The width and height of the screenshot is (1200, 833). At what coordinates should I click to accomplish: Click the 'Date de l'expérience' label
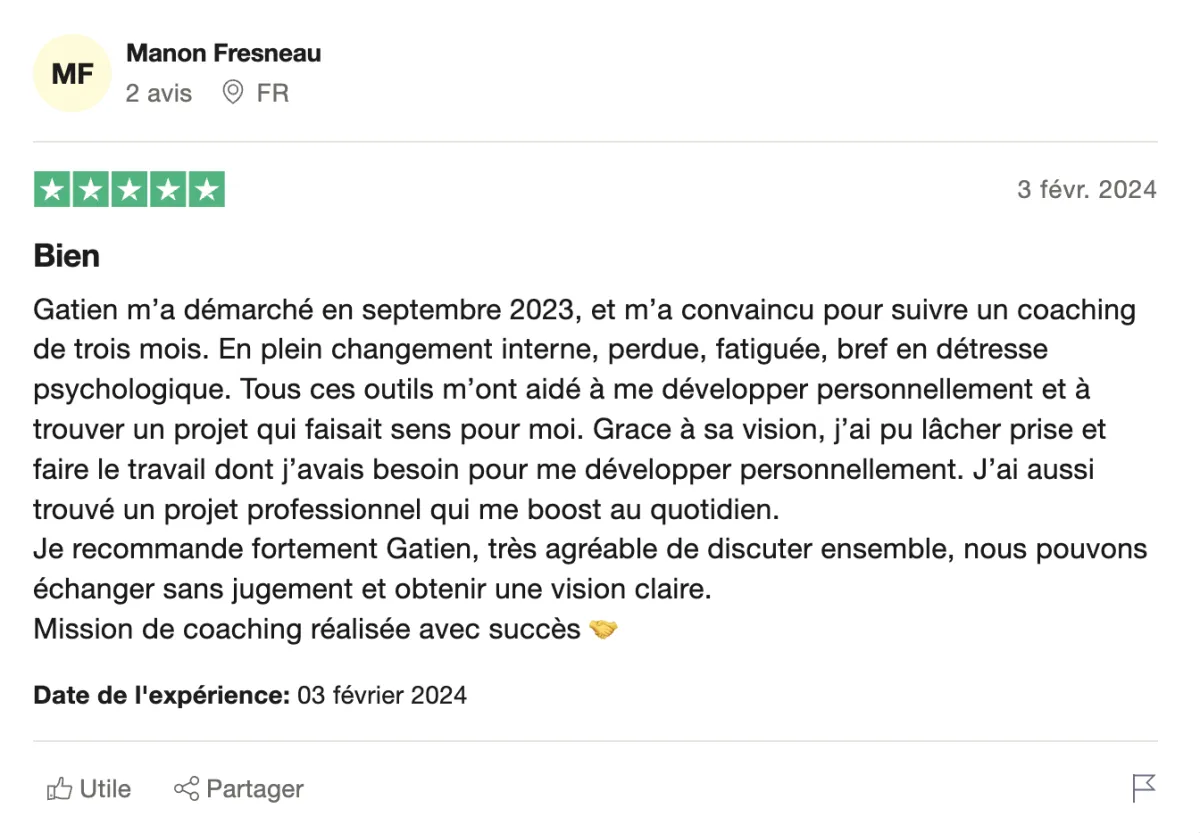point(161,695)
